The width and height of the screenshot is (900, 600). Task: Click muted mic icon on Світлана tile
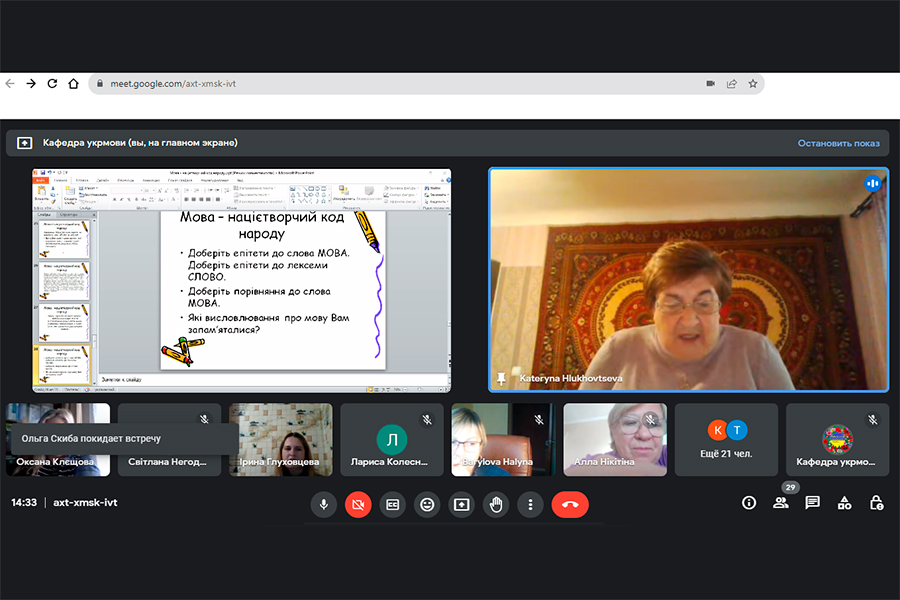point(204,419)
